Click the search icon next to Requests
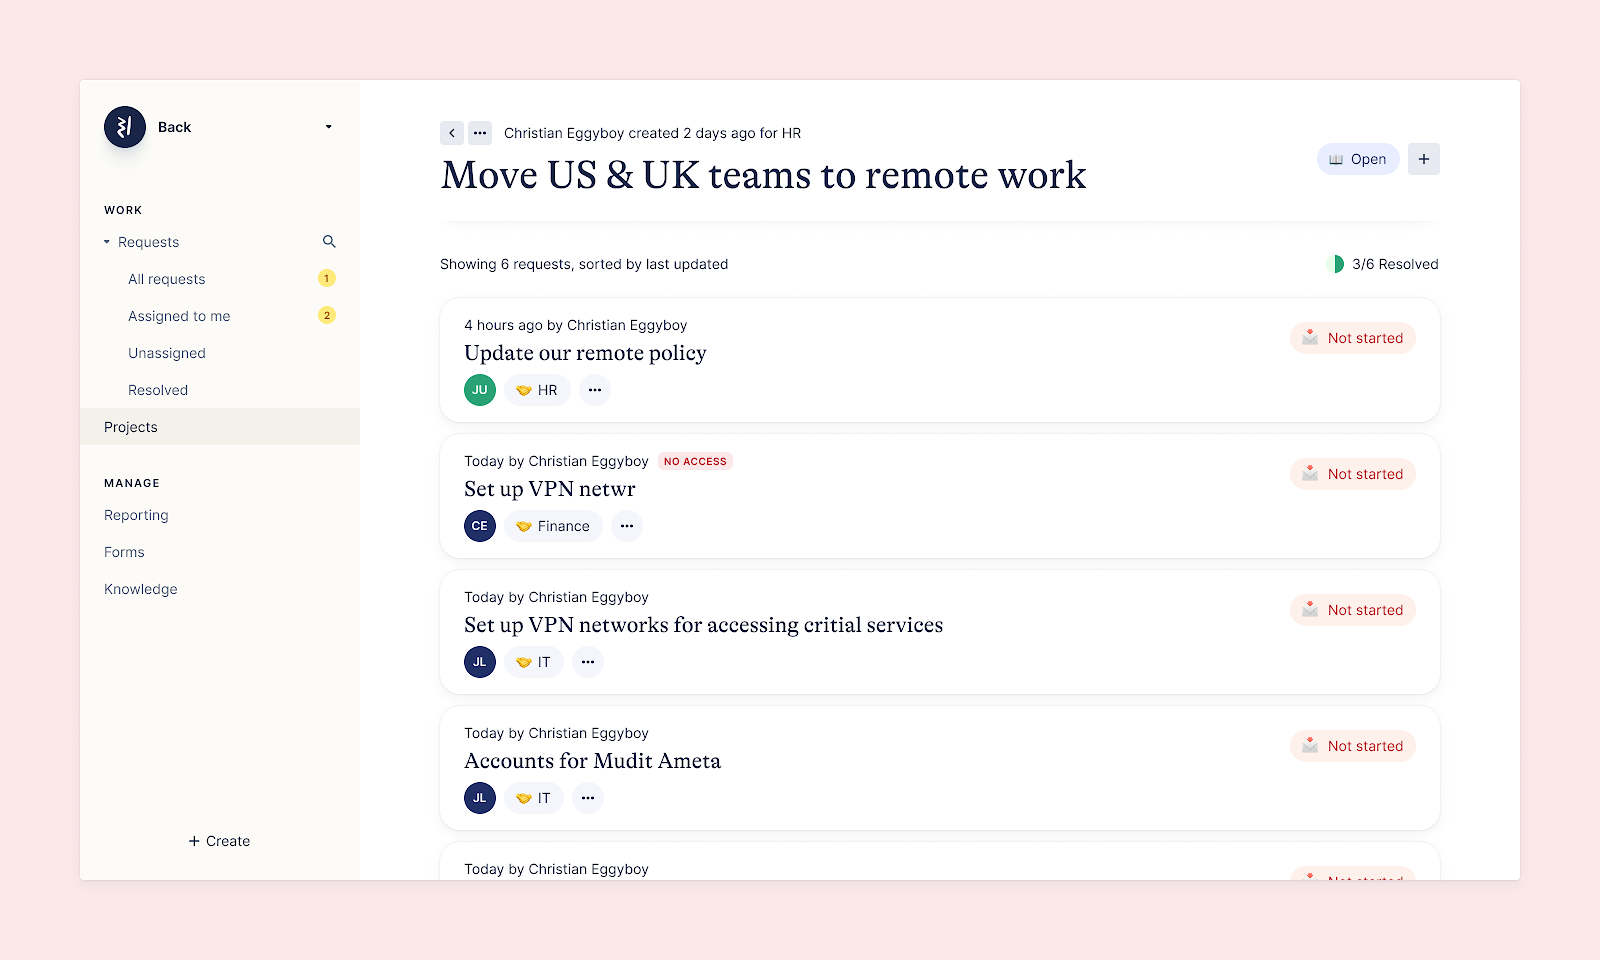This screenshot has width=1600, height=960. (329, 241)
